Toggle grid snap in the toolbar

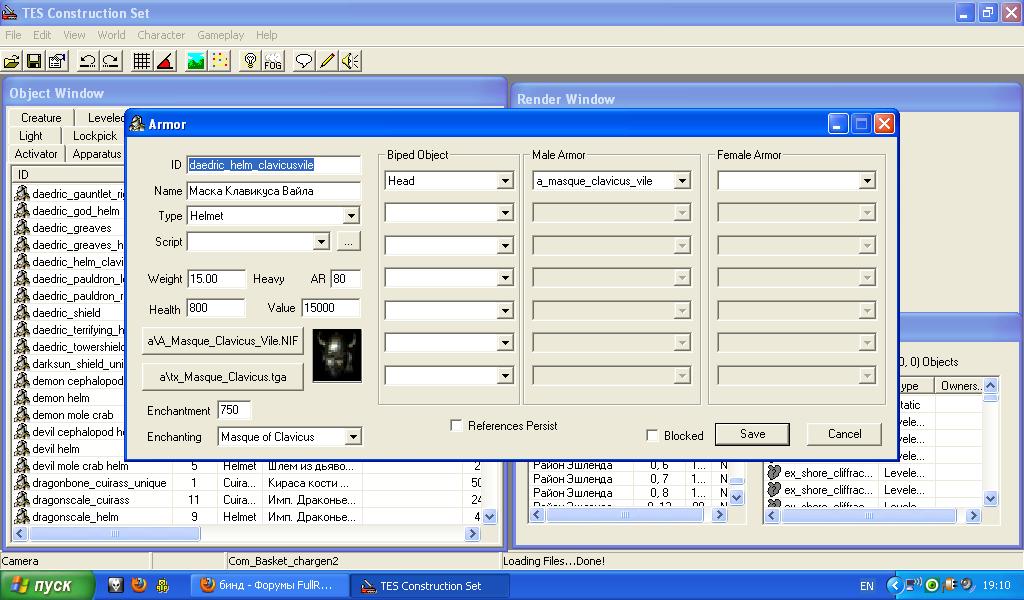(x=141, y=61)
